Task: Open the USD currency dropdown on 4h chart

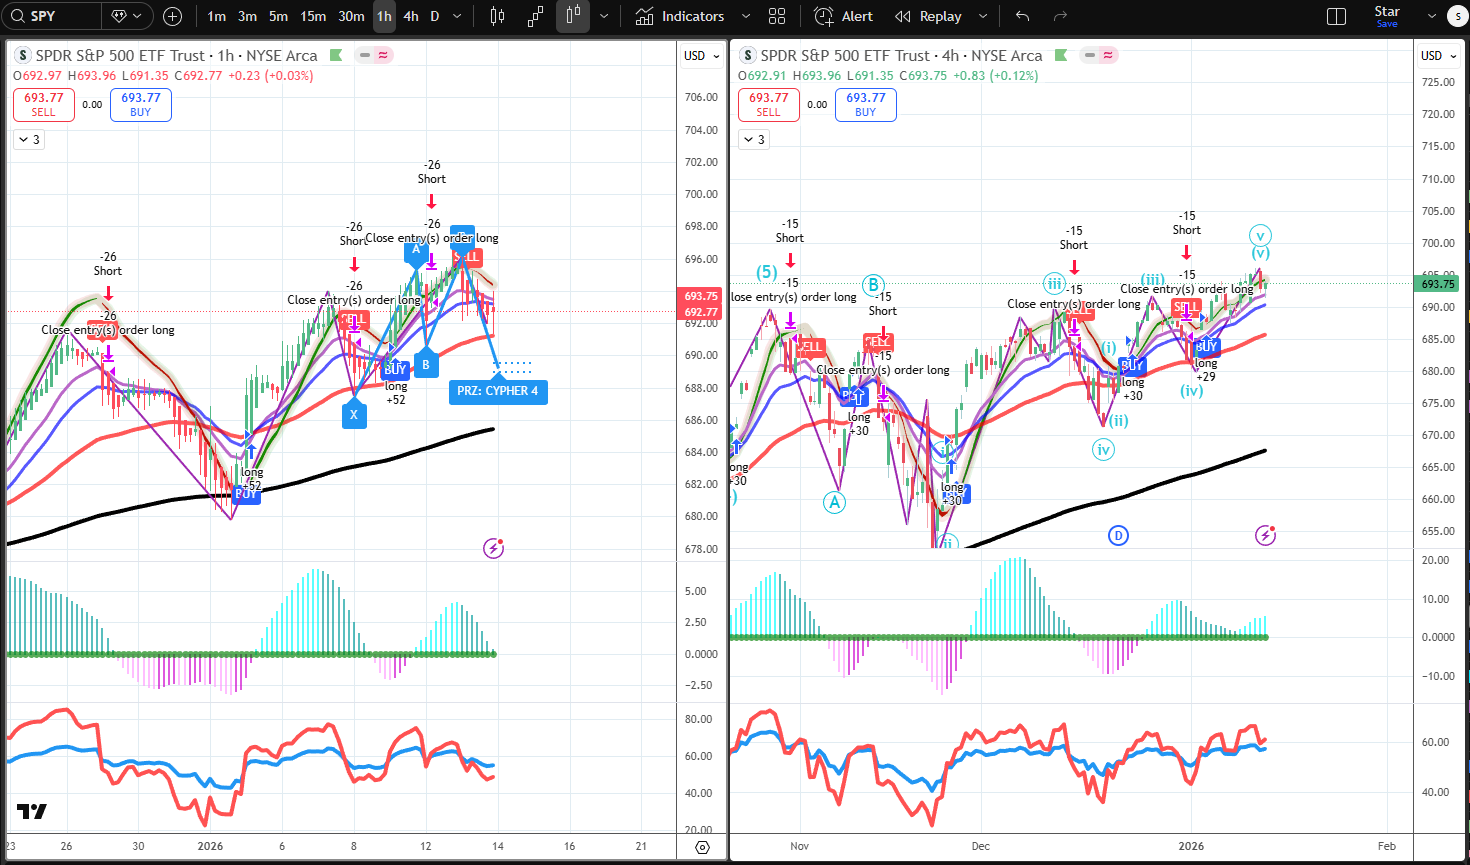Action: tap(1438, 55)
